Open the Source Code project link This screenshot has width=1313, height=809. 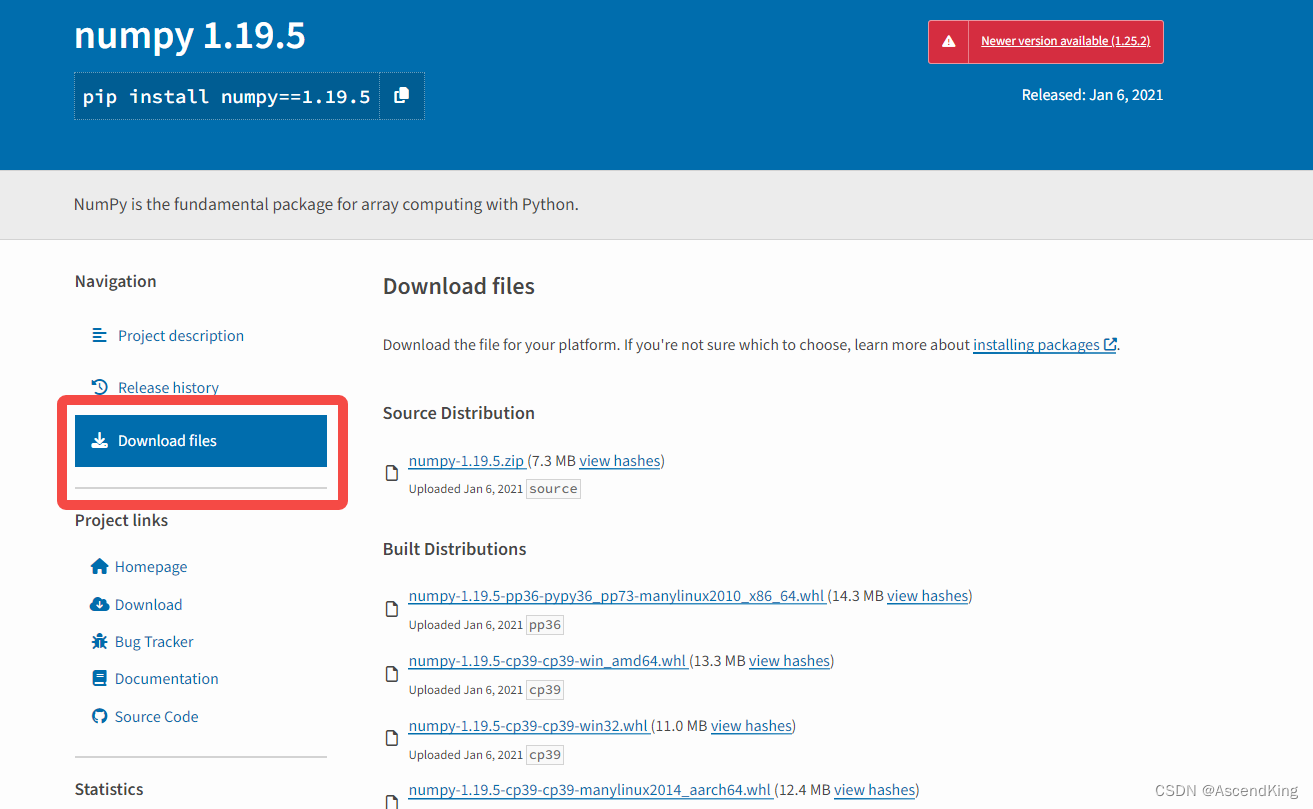pyautogui.click(x=156, y=717)
